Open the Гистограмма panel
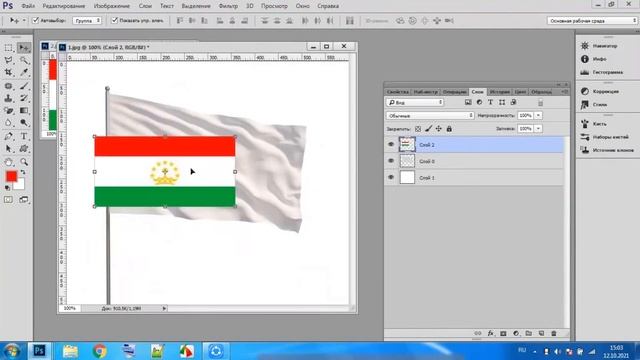This screenshot has height=360, width=640. 602,72
